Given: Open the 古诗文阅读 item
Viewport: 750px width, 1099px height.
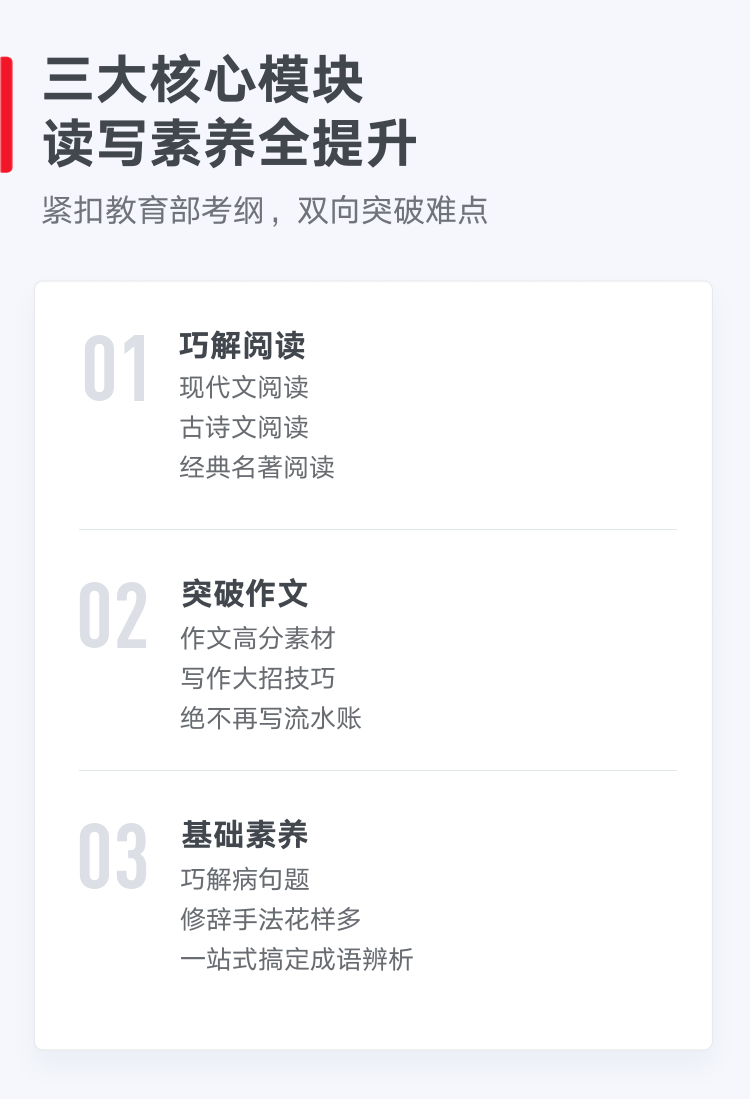Looking at the screenshot, I should tap(244, 427).
